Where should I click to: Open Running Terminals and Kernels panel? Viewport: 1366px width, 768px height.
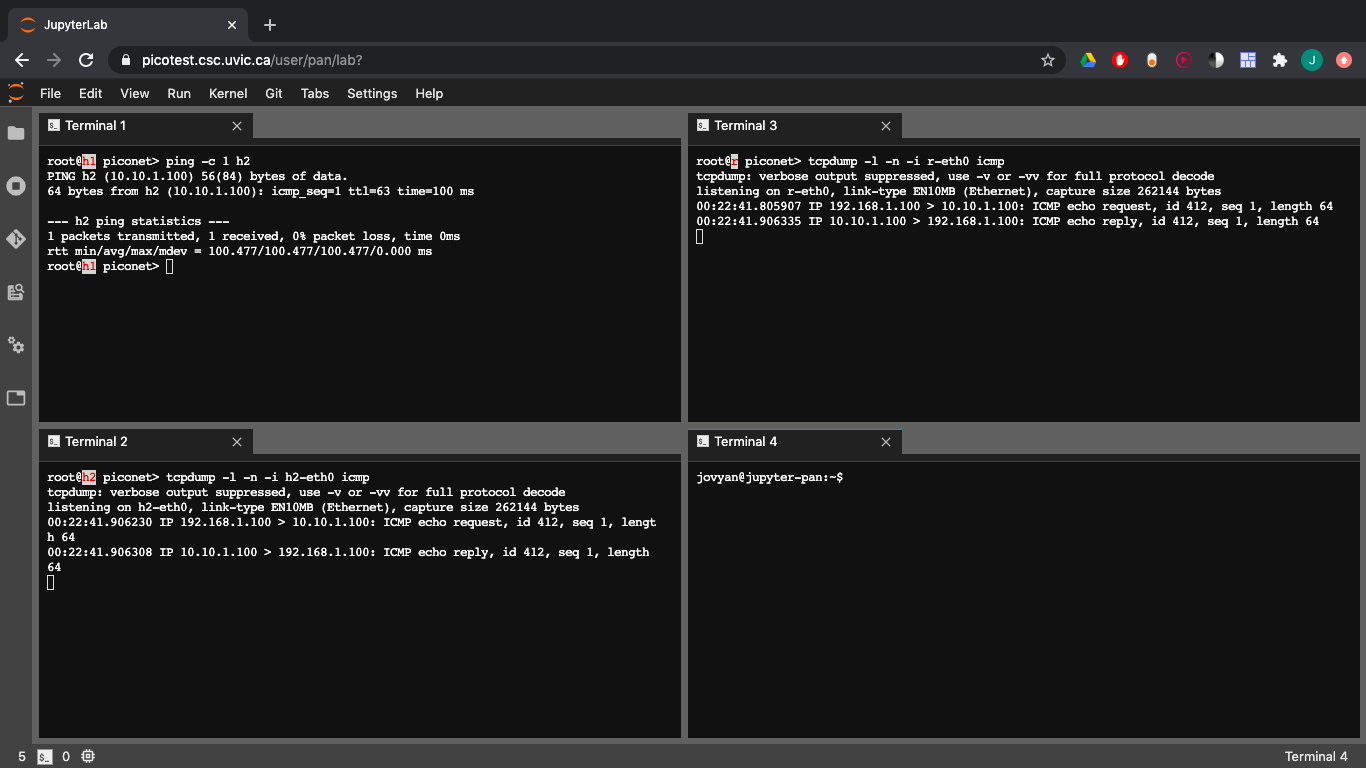(x=16, y=186)
